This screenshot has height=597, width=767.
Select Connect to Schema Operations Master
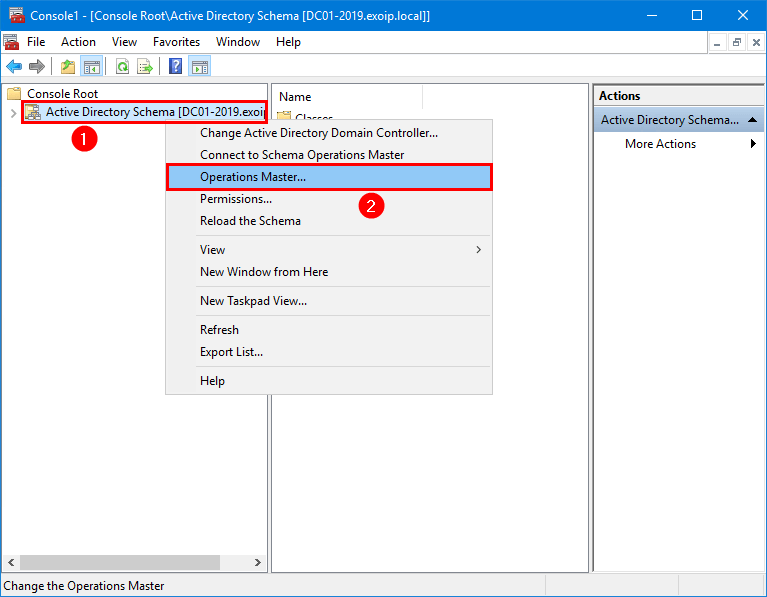[329, 155]
